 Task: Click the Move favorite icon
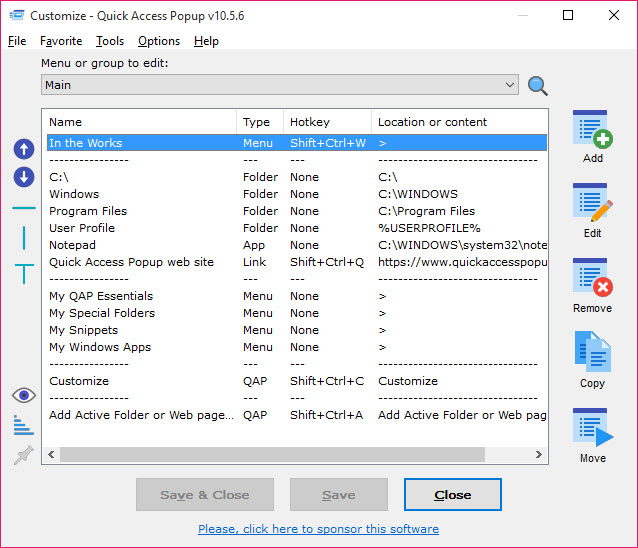coord(592,428)
